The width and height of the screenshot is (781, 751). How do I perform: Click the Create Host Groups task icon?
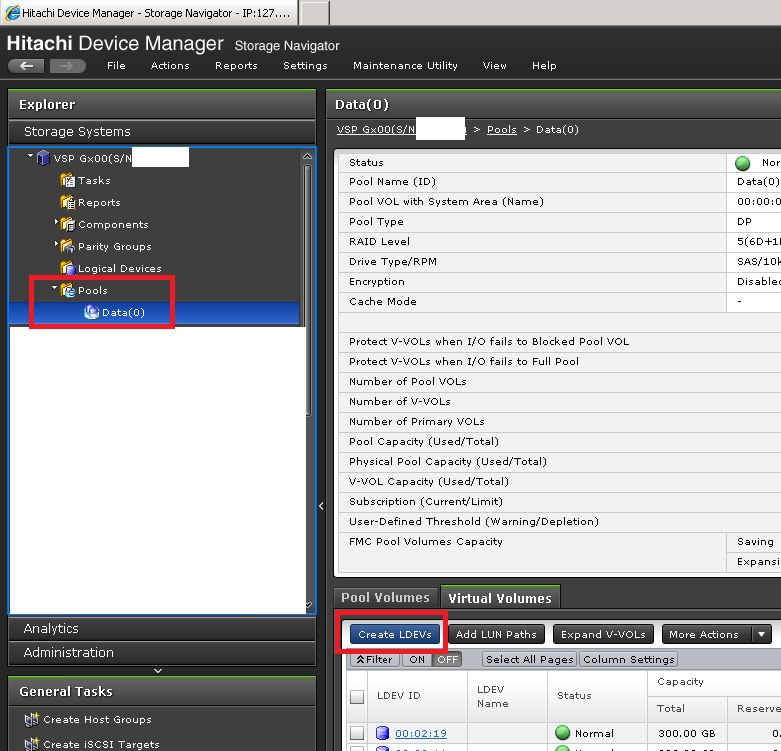tap(31, 719)
